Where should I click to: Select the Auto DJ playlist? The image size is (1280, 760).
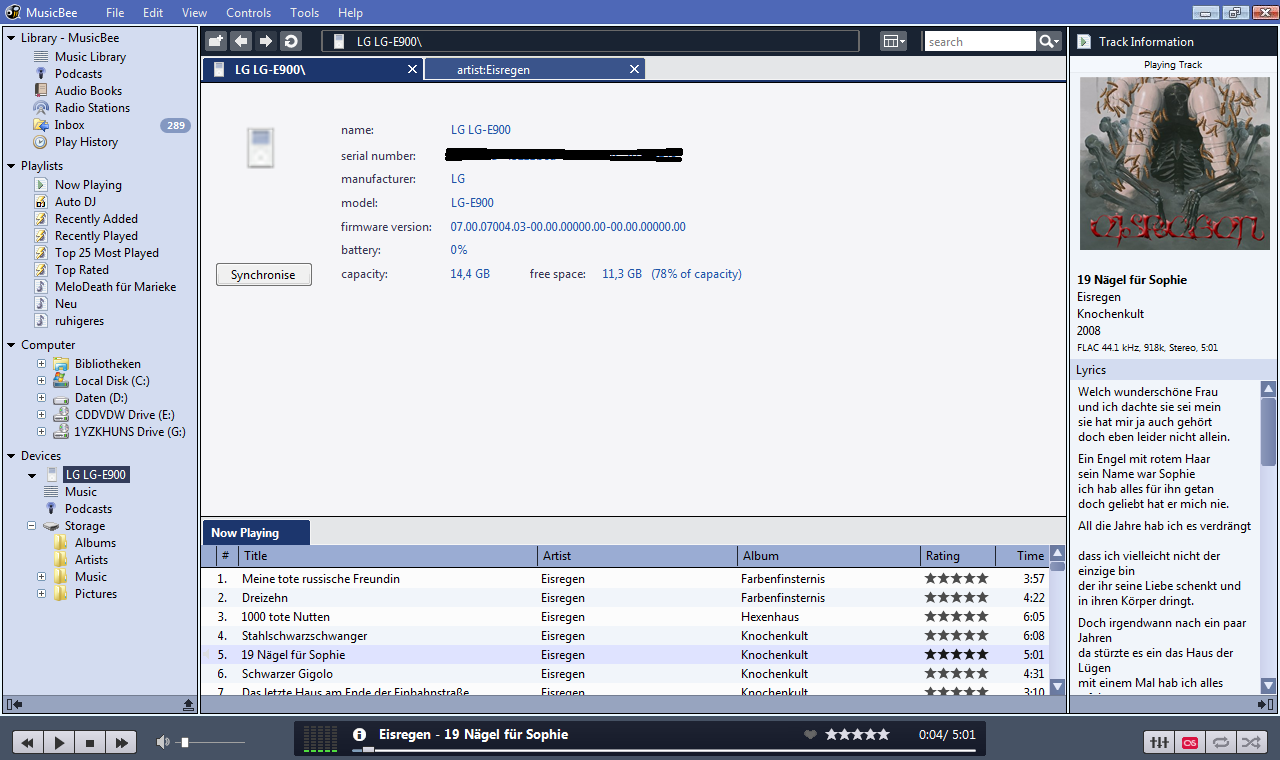[75, 202]
